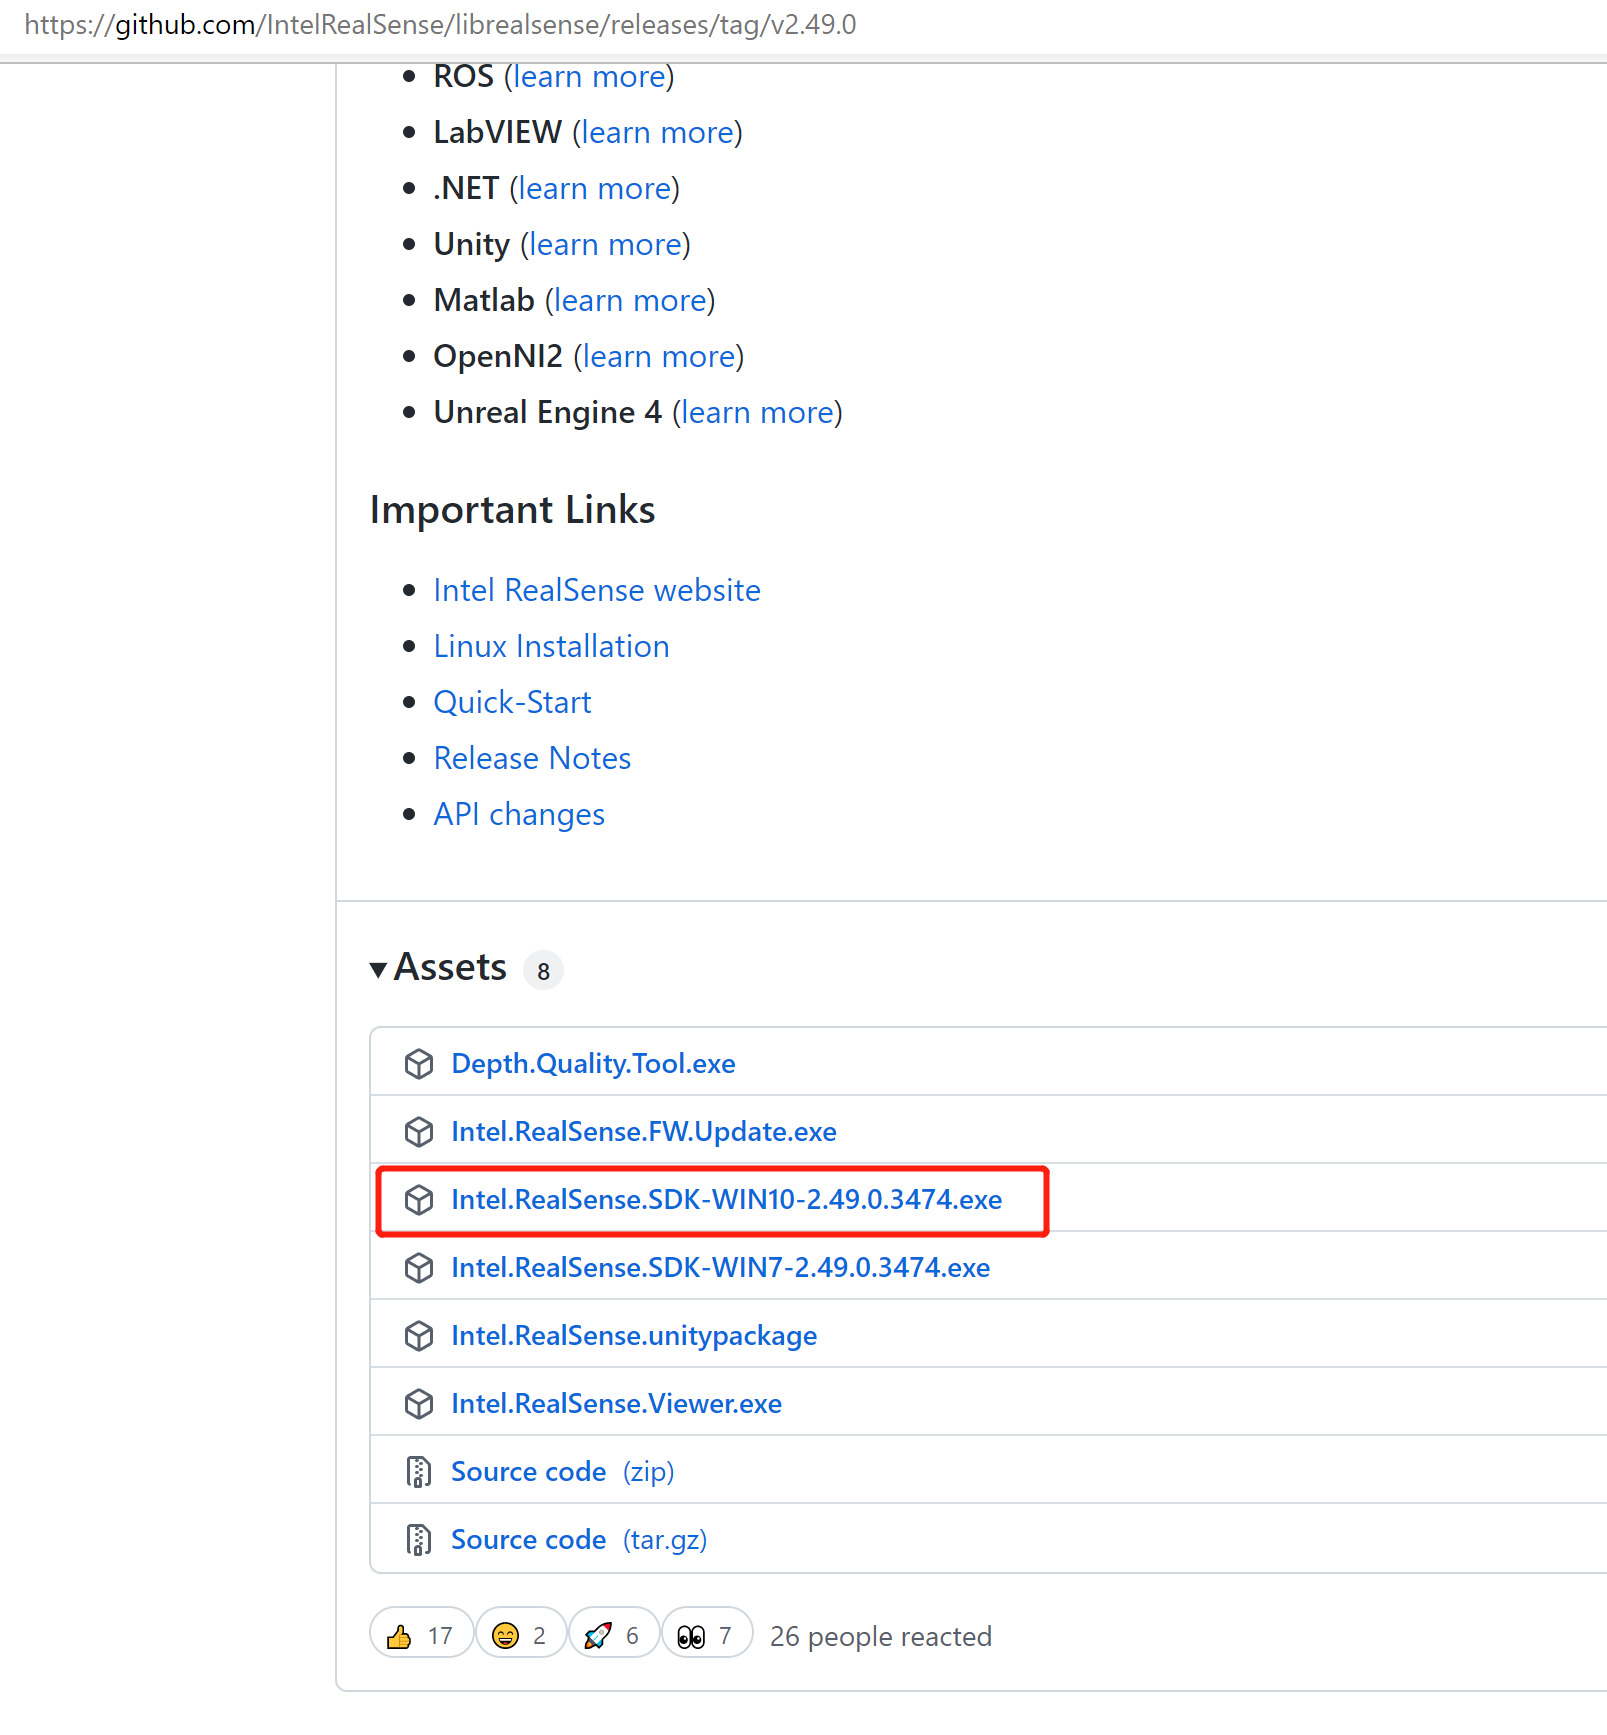Open the Unity learn more link
The width and height of the screenshot is (1607, 1735).
pyautogui.click(x=606, y=245)
